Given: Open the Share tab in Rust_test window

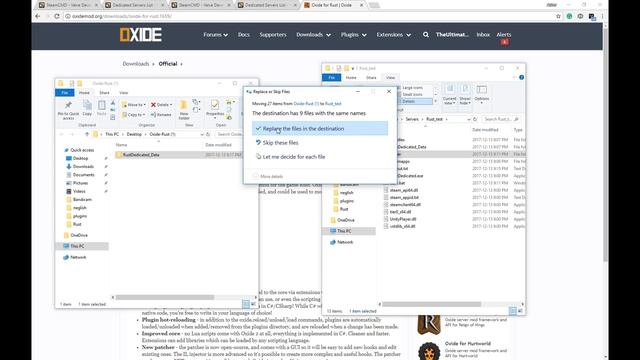Looking at the screenshot, I should click(x=371, y=78).
